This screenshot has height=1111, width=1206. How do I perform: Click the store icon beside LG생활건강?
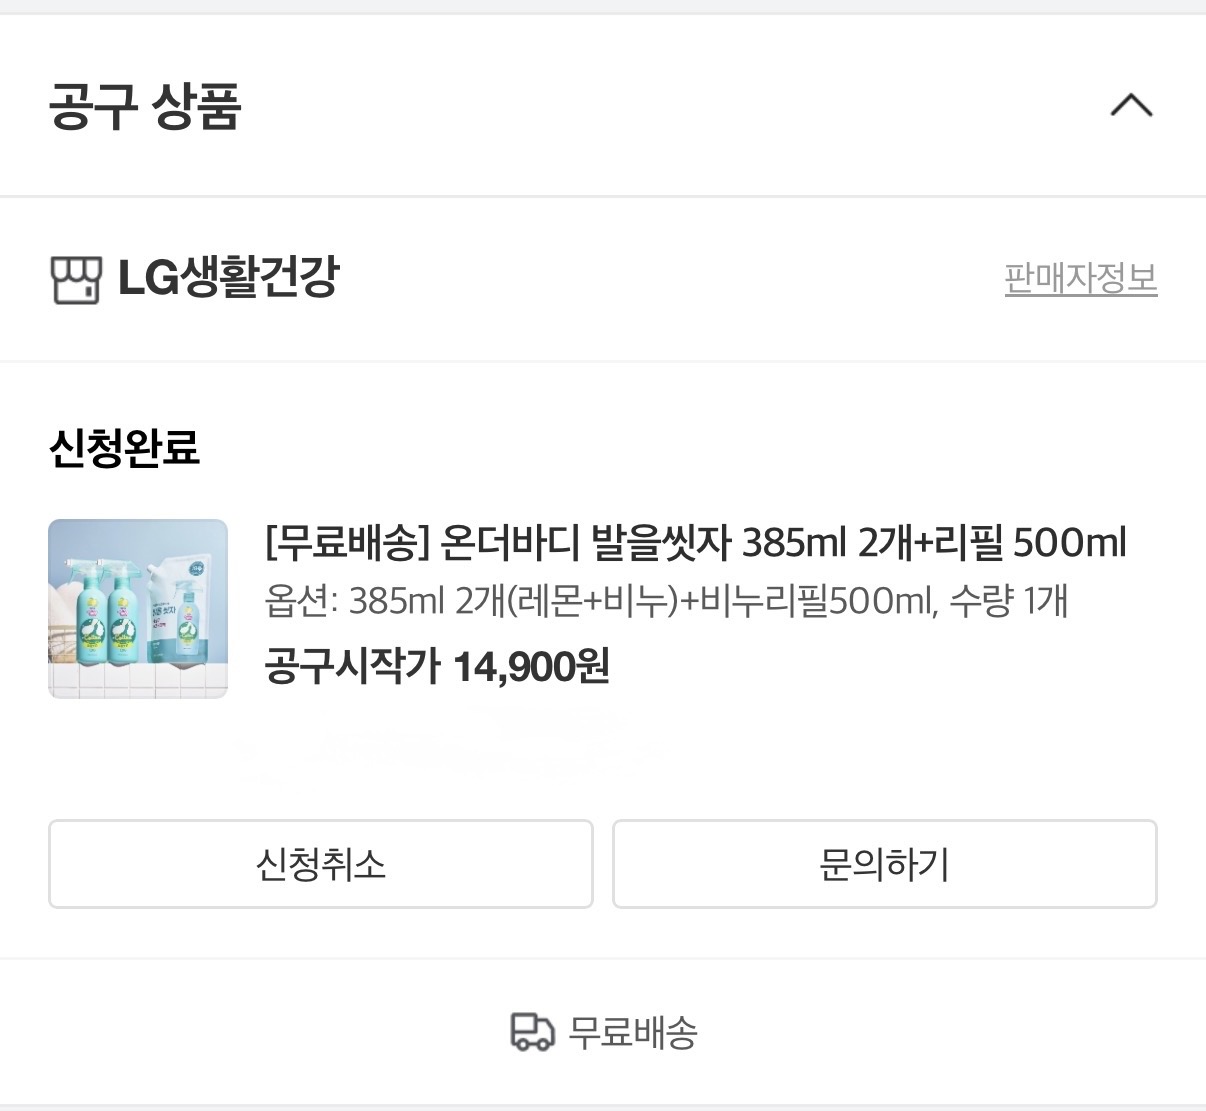tap(76, 279)
